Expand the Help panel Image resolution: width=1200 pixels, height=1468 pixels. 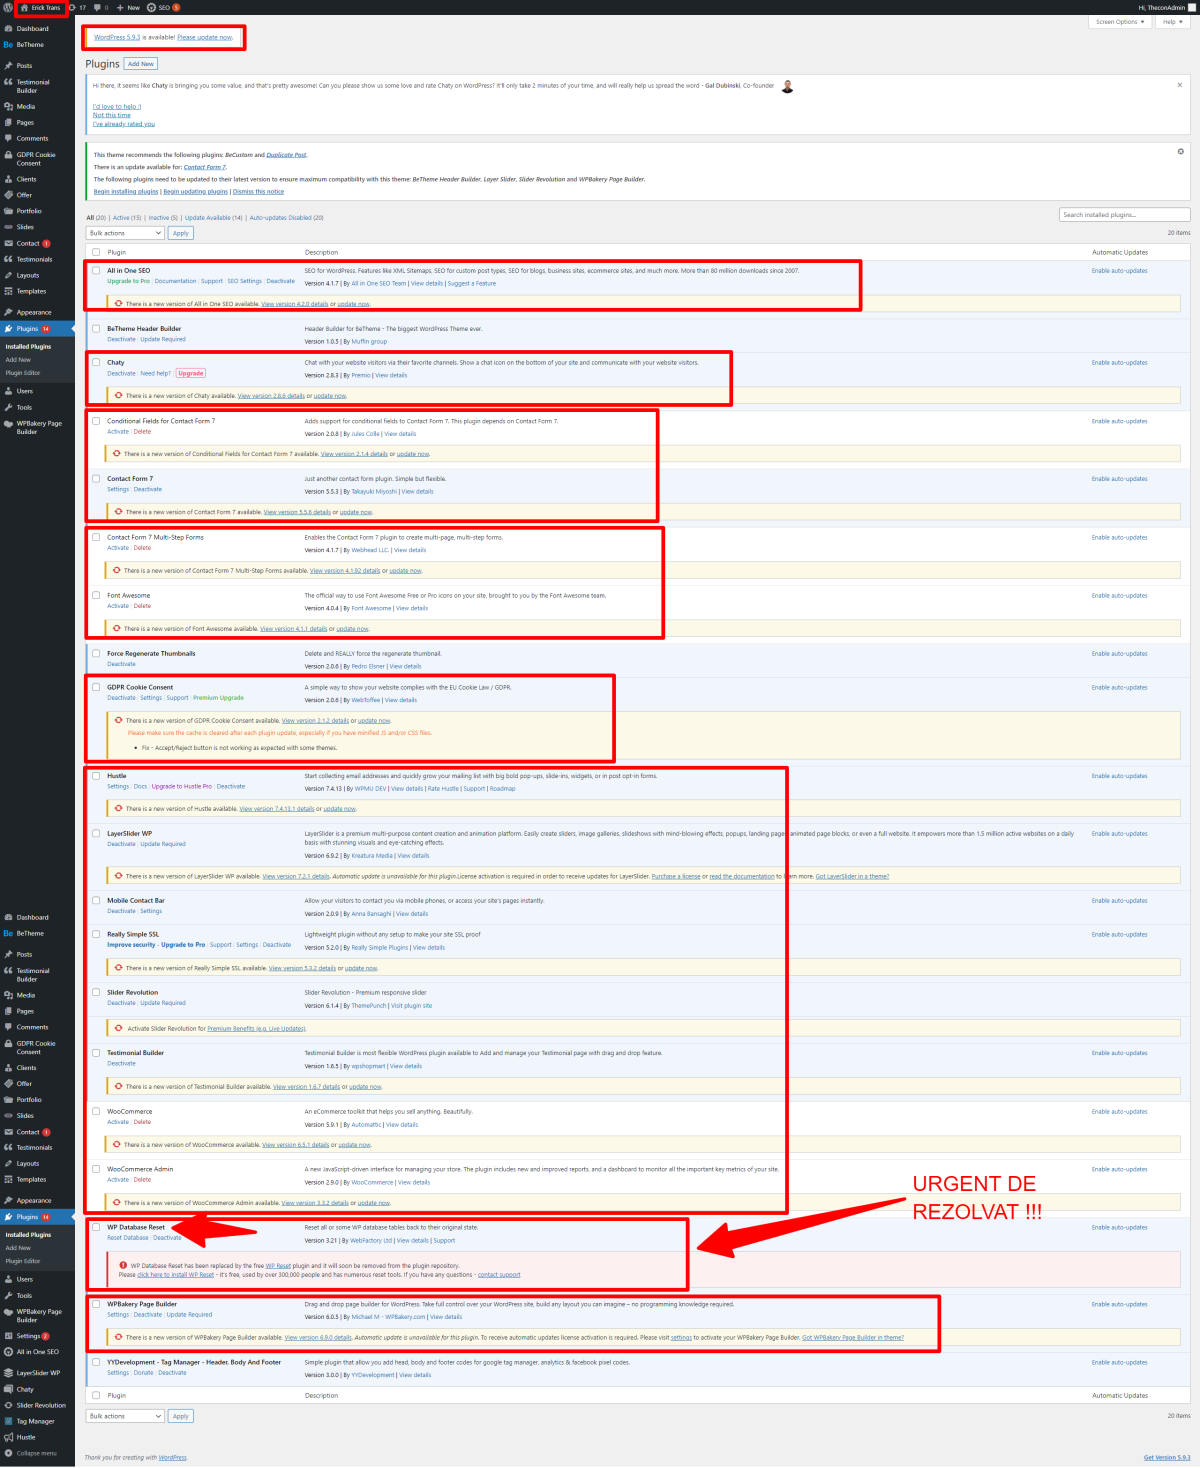[x=1171, y=21]
